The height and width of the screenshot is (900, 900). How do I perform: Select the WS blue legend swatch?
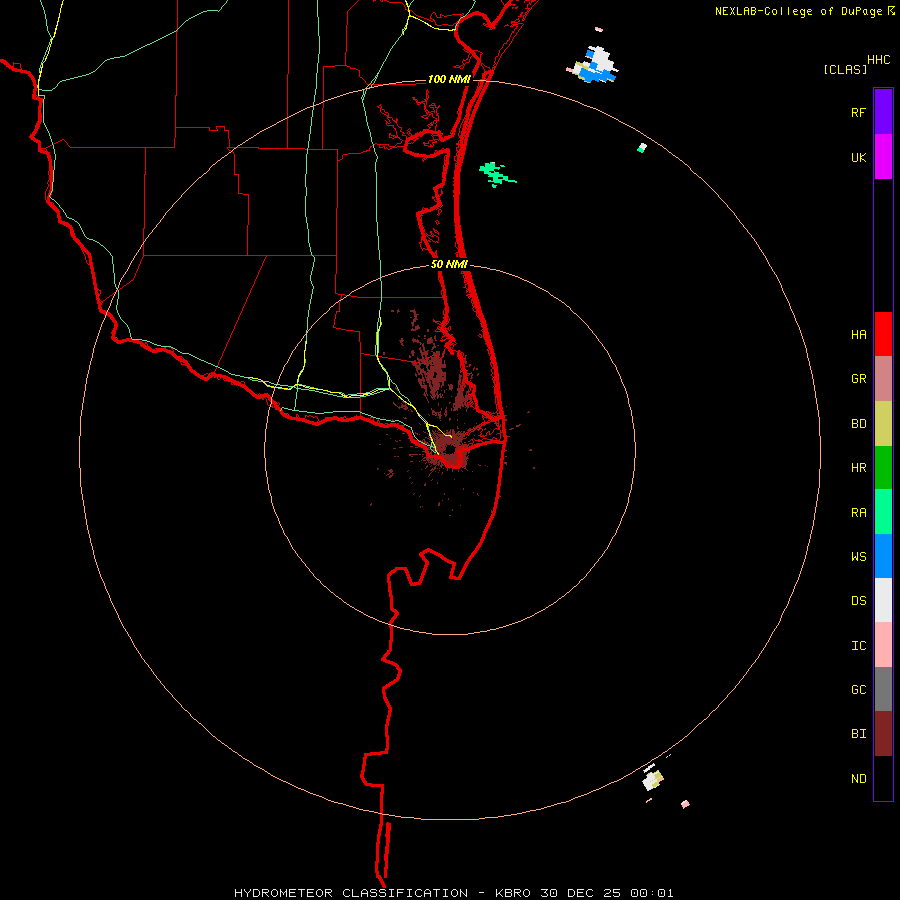pyautogui.click(x=883, y=556)
